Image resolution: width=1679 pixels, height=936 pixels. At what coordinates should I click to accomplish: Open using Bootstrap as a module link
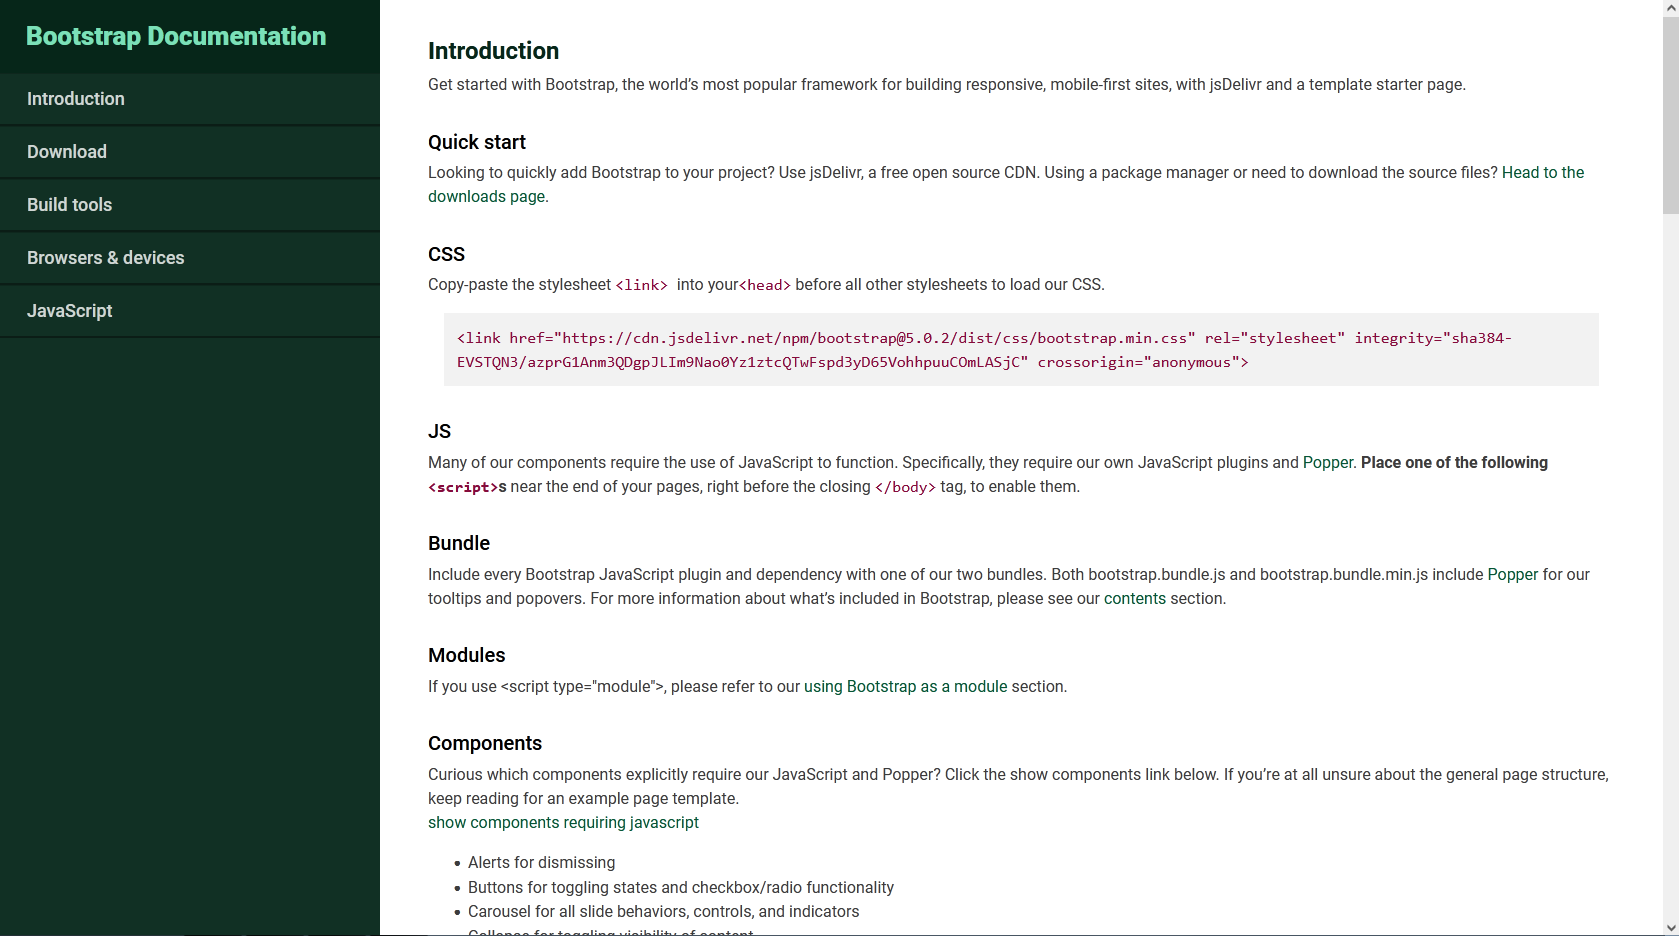pos(905,686)
